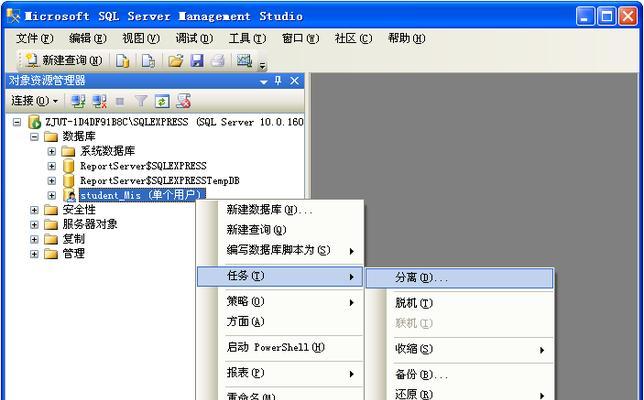This screenshot has height=400, width=644.
Task: Collapse the ZJUT-1D4DF91B8C\SQLEXPRESS server node
Action: [17, 122]
